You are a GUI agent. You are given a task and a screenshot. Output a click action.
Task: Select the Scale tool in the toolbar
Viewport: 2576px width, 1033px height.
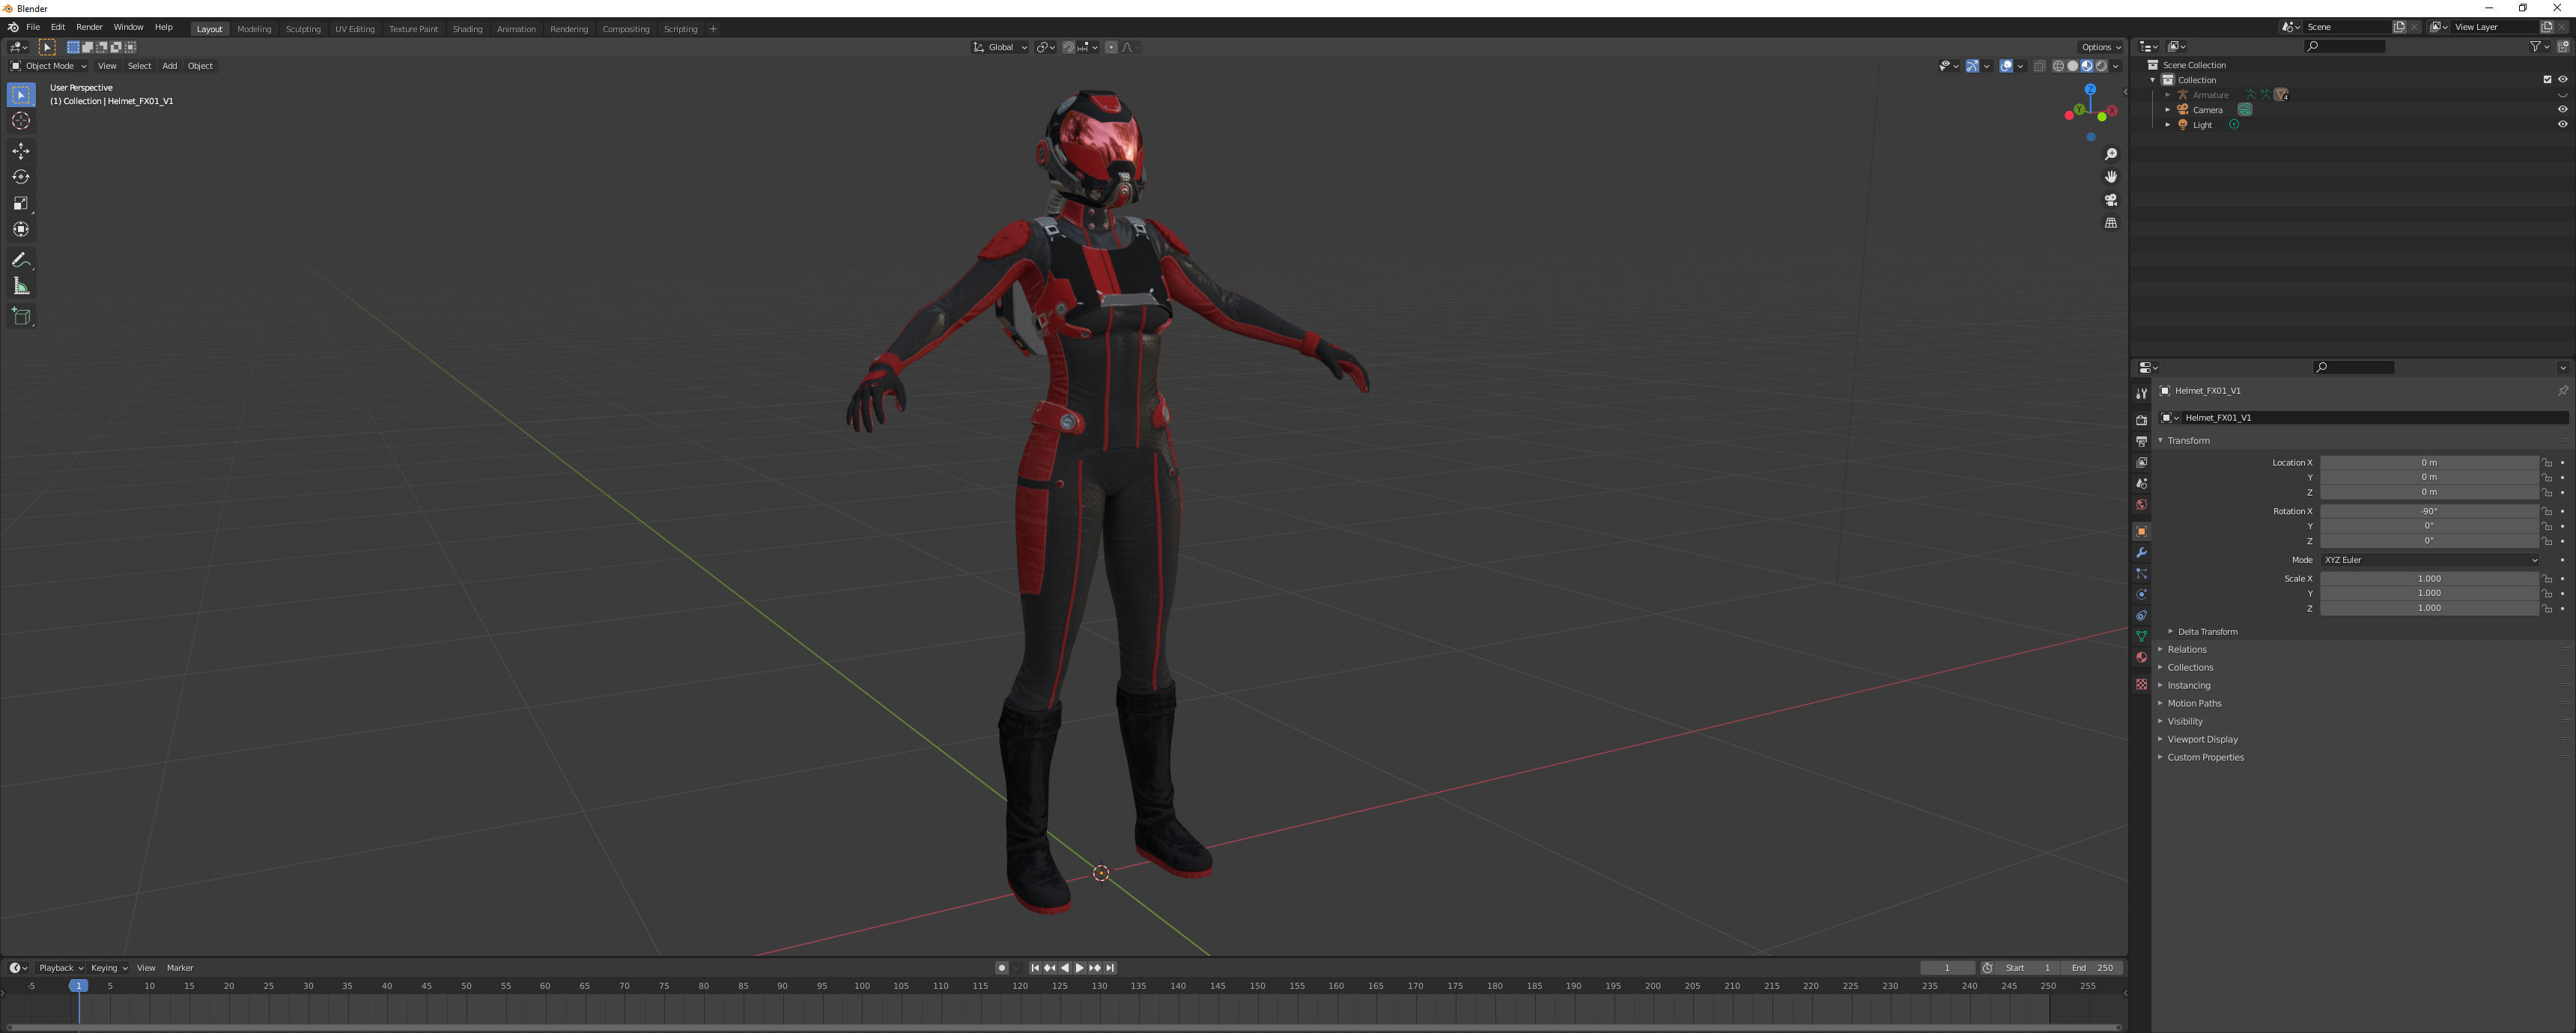click(x=21, y=203)
